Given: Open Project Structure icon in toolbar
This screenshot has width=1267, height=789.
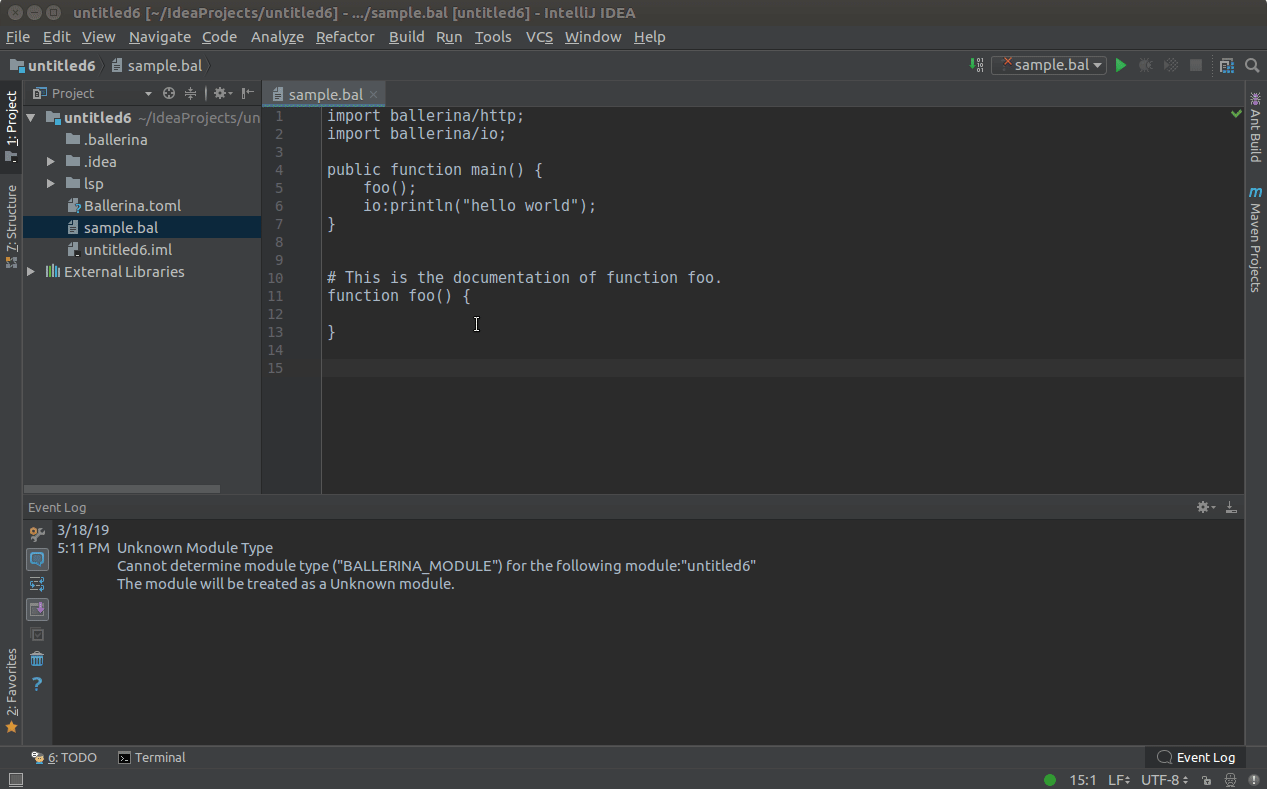Looking at the screenshot, I should click(1227, 65).
